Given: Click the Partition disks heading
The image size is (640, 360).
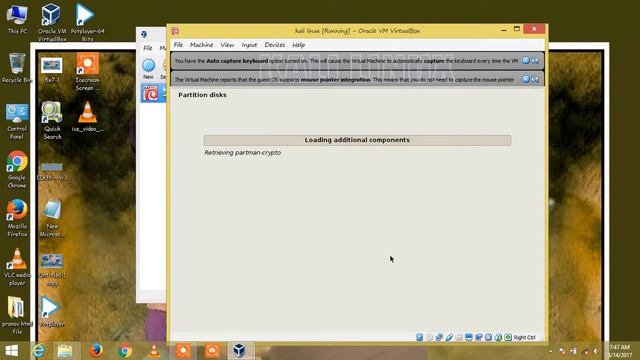Looking at the screenshot, I should coord(202,95).
